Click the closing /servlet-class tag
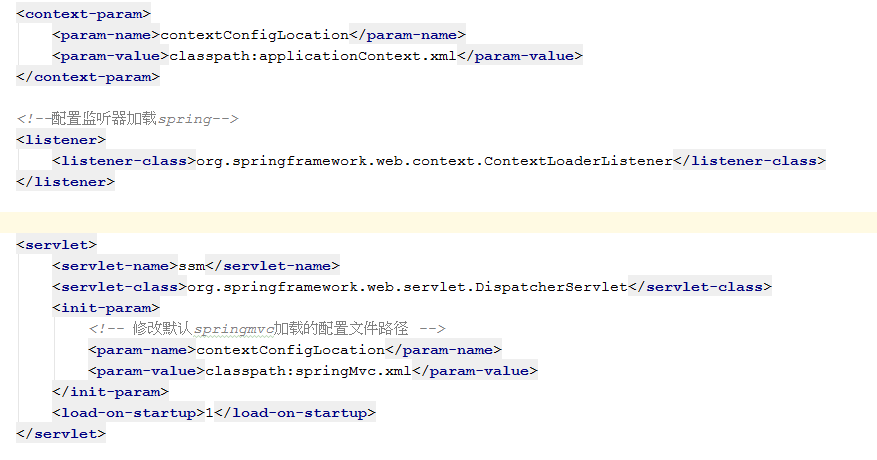Image resolution: width=877 pixels, height=460 pixels. pos(700,287)
